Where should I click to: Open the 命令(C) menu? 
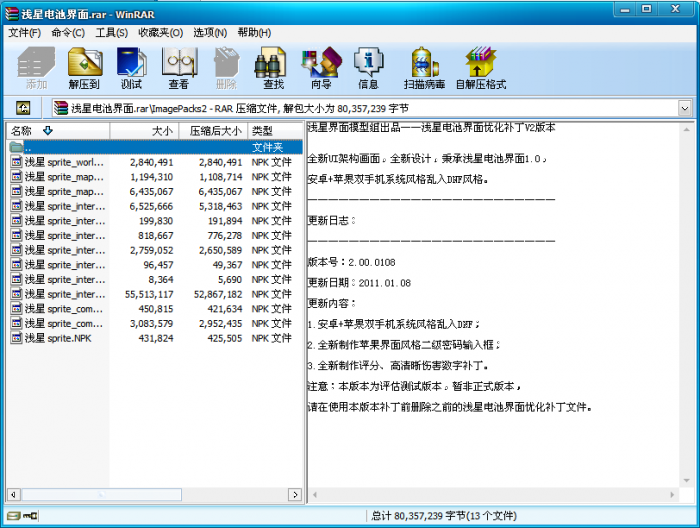tap(68, 33)
